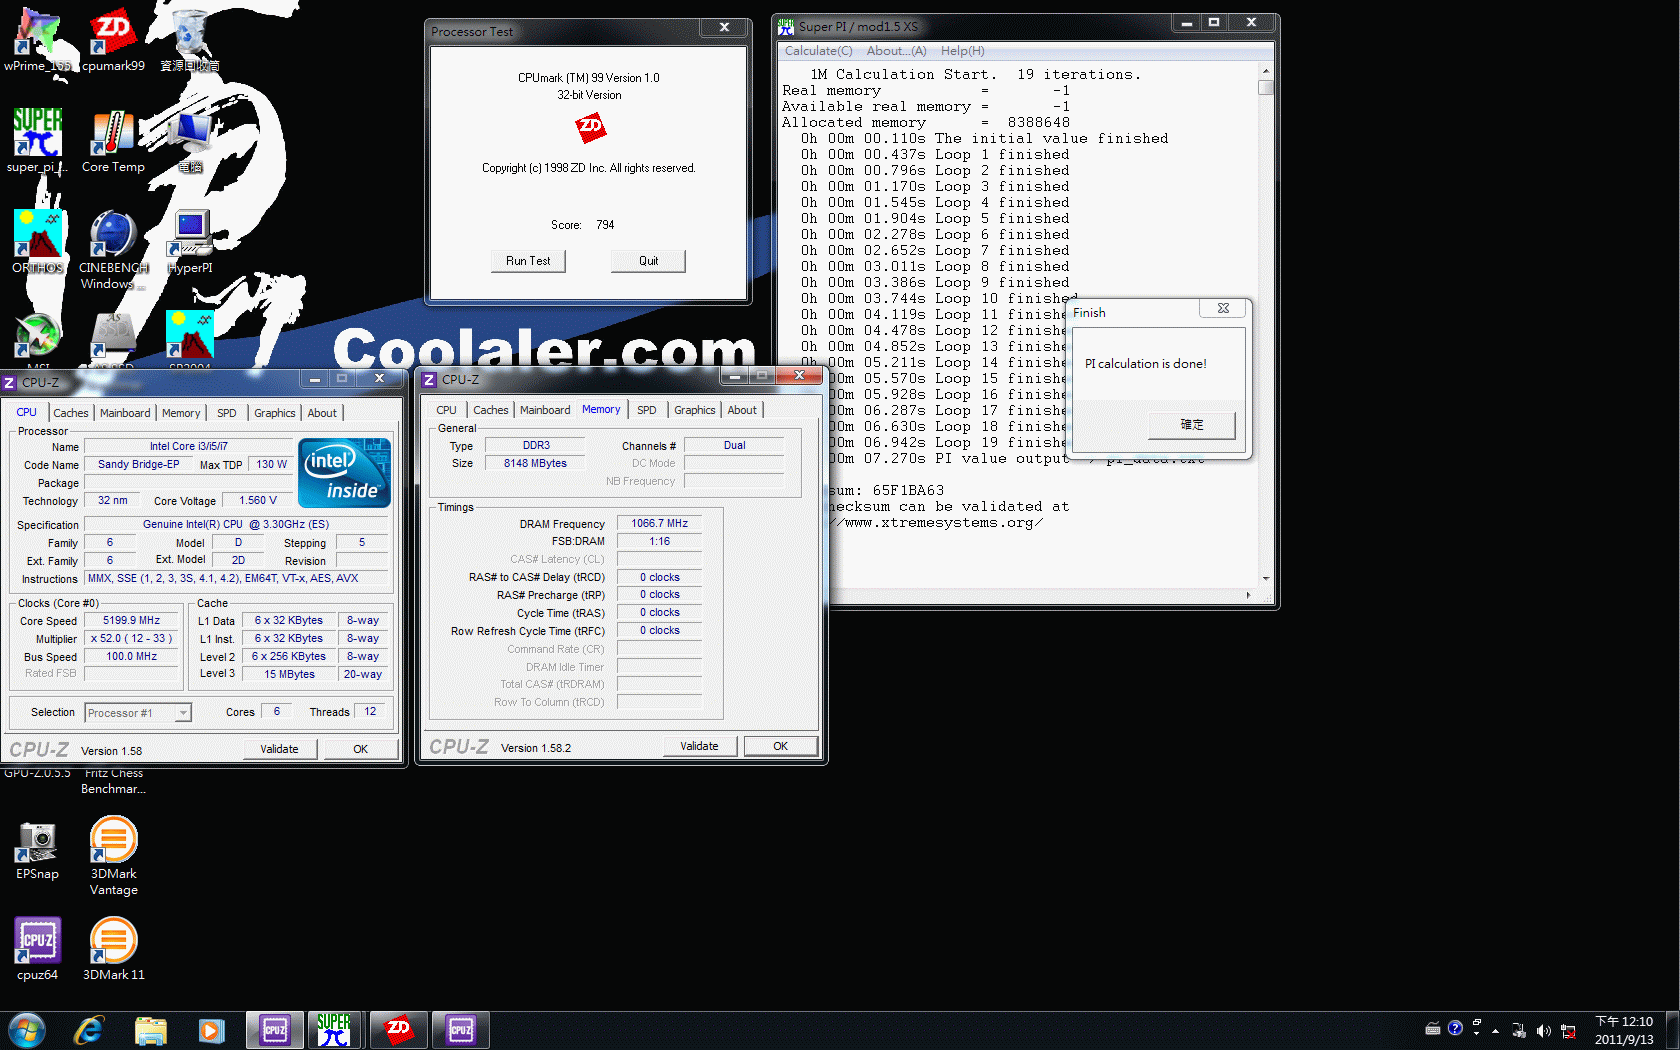
Task: Click the taskbar clock showing 12:10
Action: pyautogui.click(x=1624, y=1030)
